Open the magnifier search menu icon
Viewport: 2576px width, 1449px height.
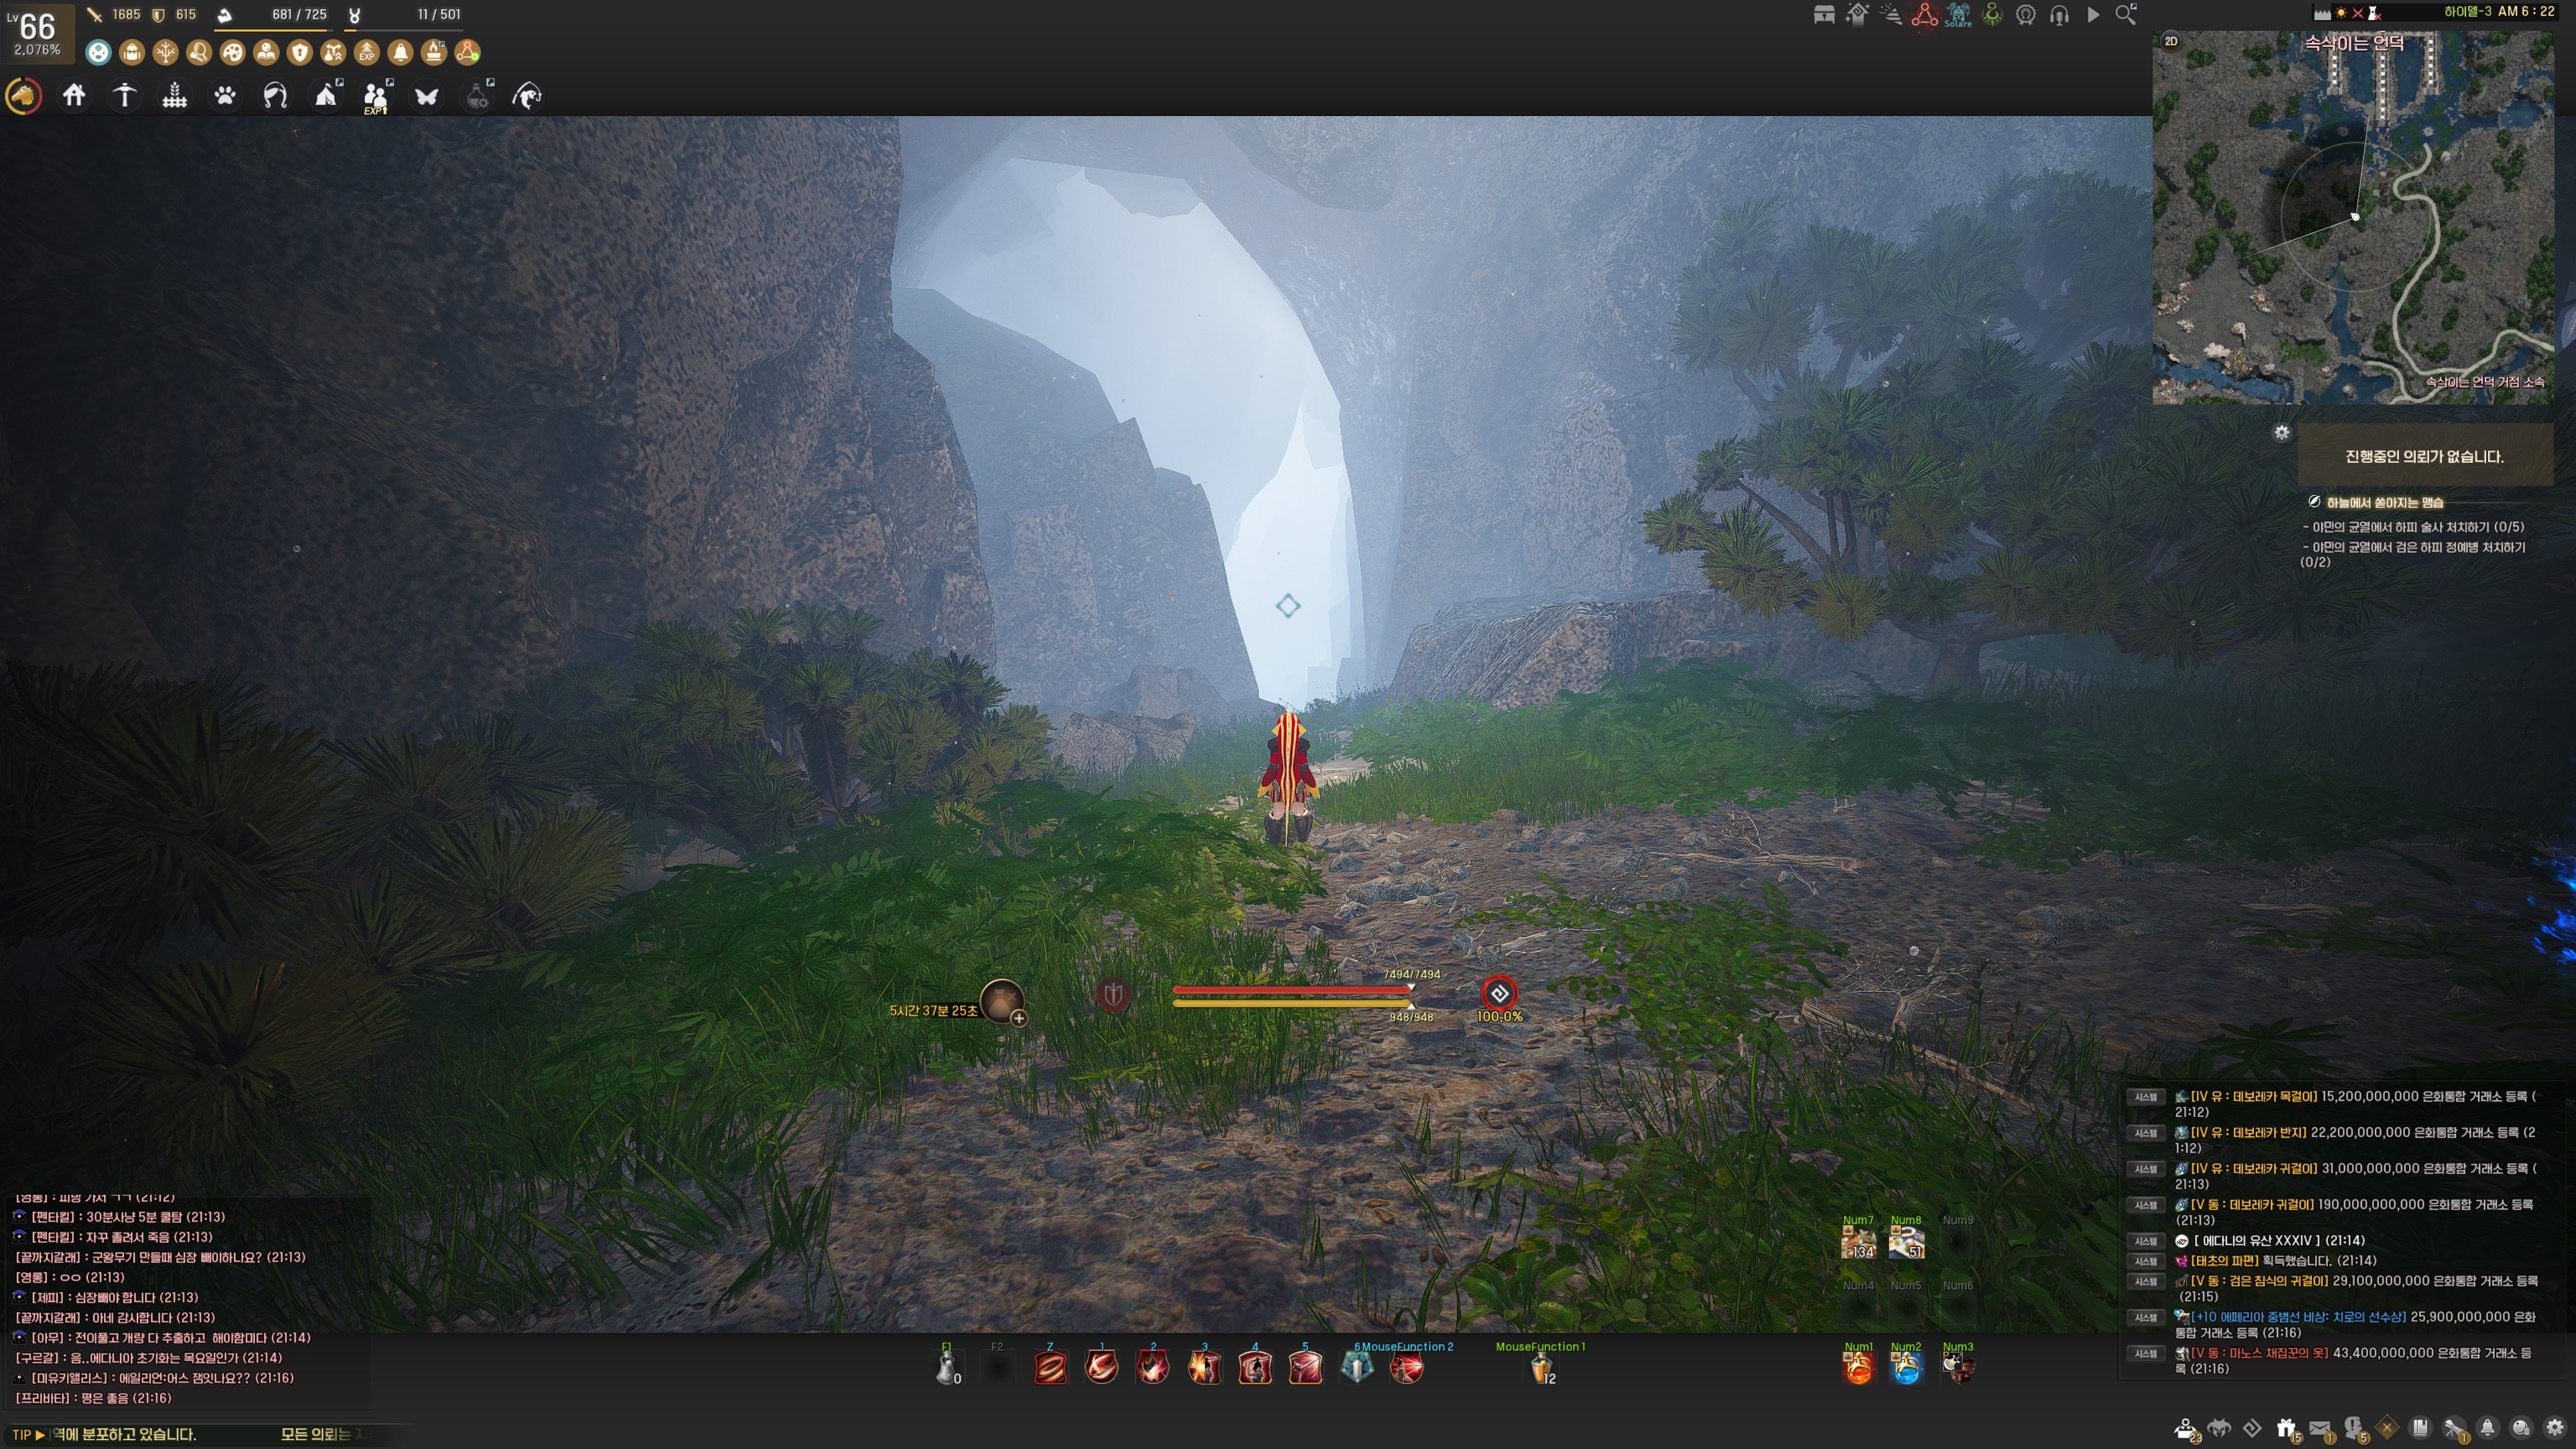[2126, 15]
